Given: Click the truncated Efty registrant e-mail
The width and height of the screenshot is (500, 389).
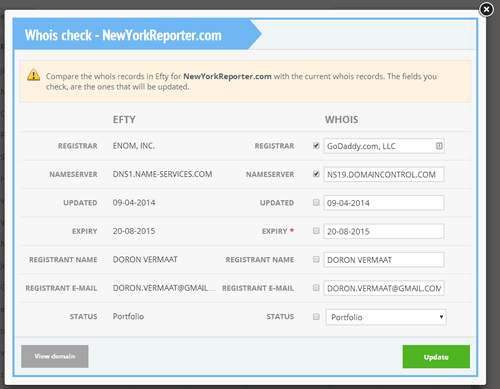Looking at the screenshot, I should (x=164, y=288).
